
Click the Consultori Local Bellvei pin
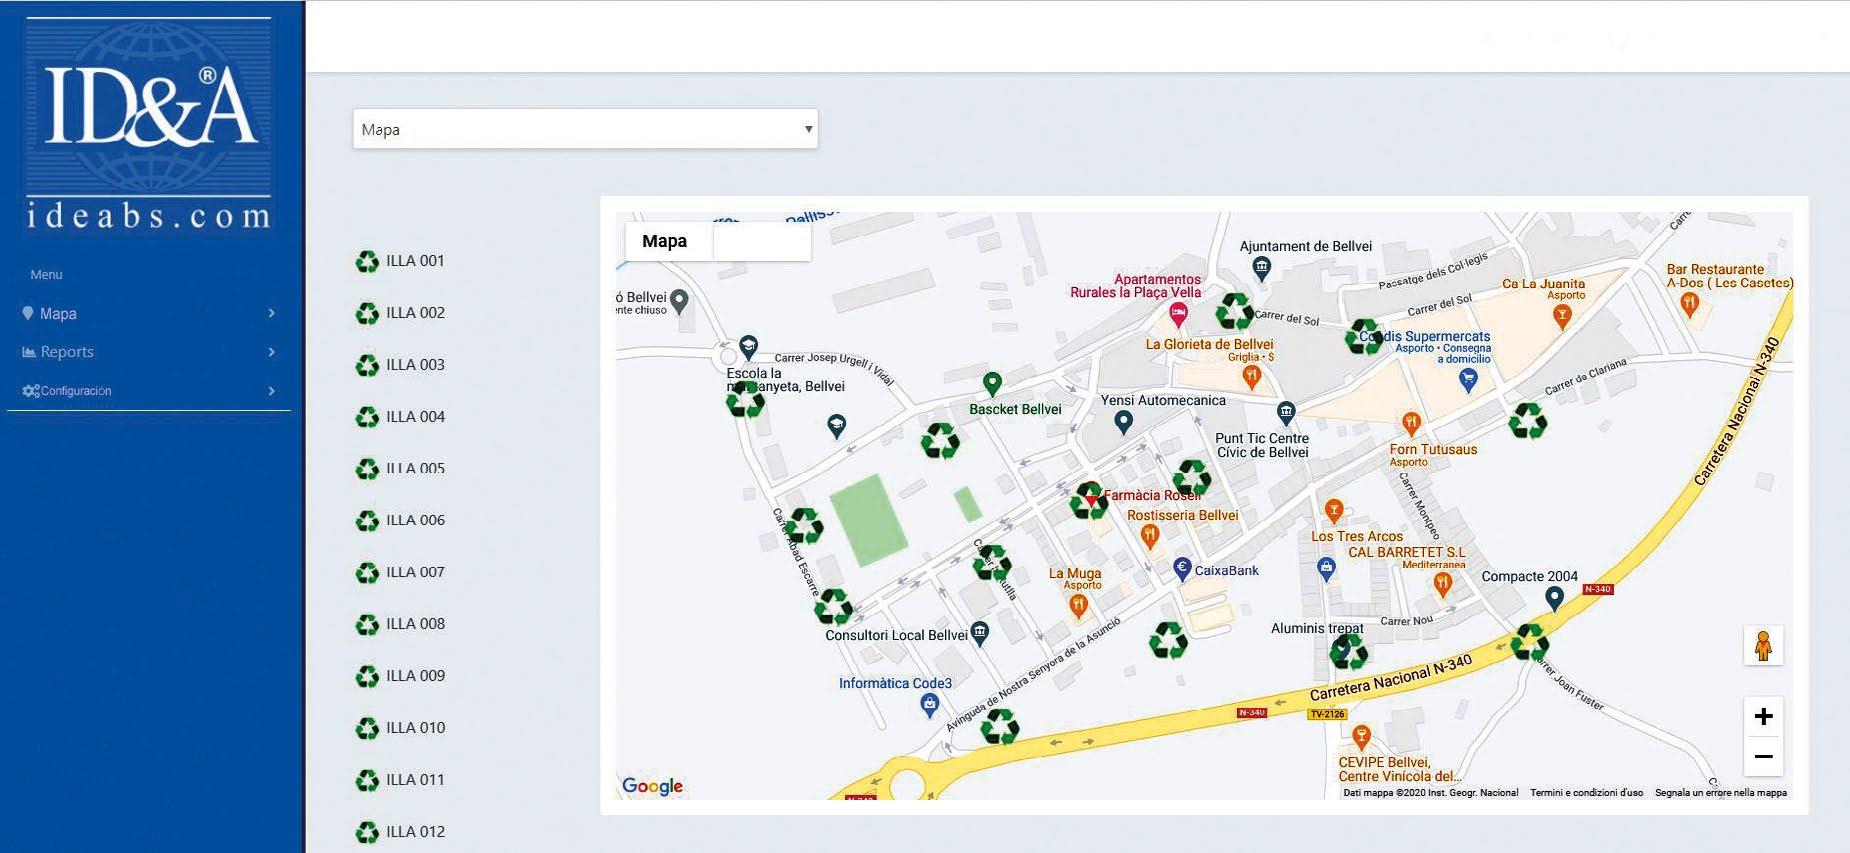tap(980, 632)
